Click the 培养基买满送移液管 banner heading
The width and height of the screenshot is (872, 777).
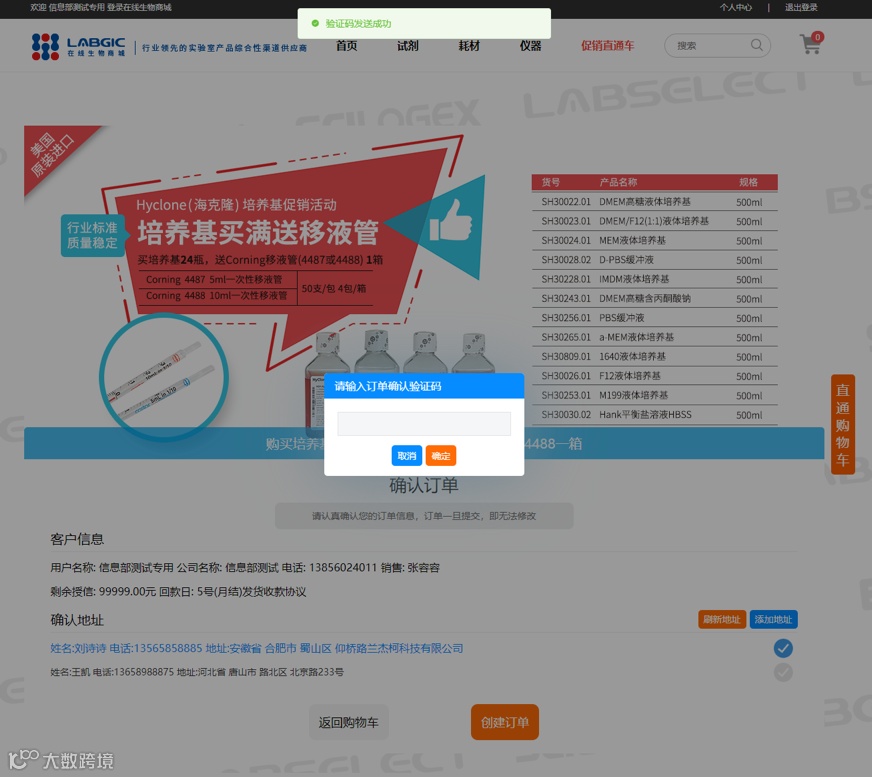258,232
